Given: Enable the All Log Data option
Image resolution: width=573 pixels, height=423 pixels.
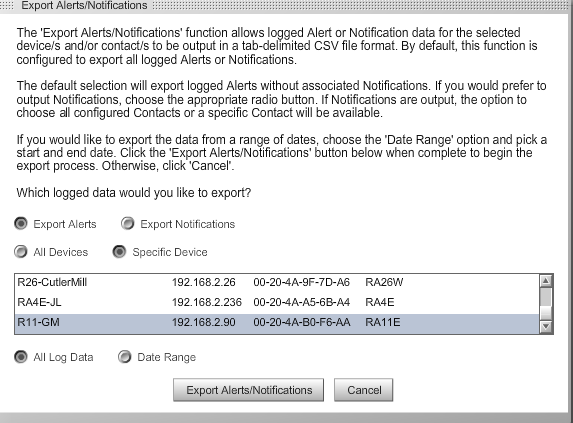Looking at the screenshot, I should click(x=21, y=357).
